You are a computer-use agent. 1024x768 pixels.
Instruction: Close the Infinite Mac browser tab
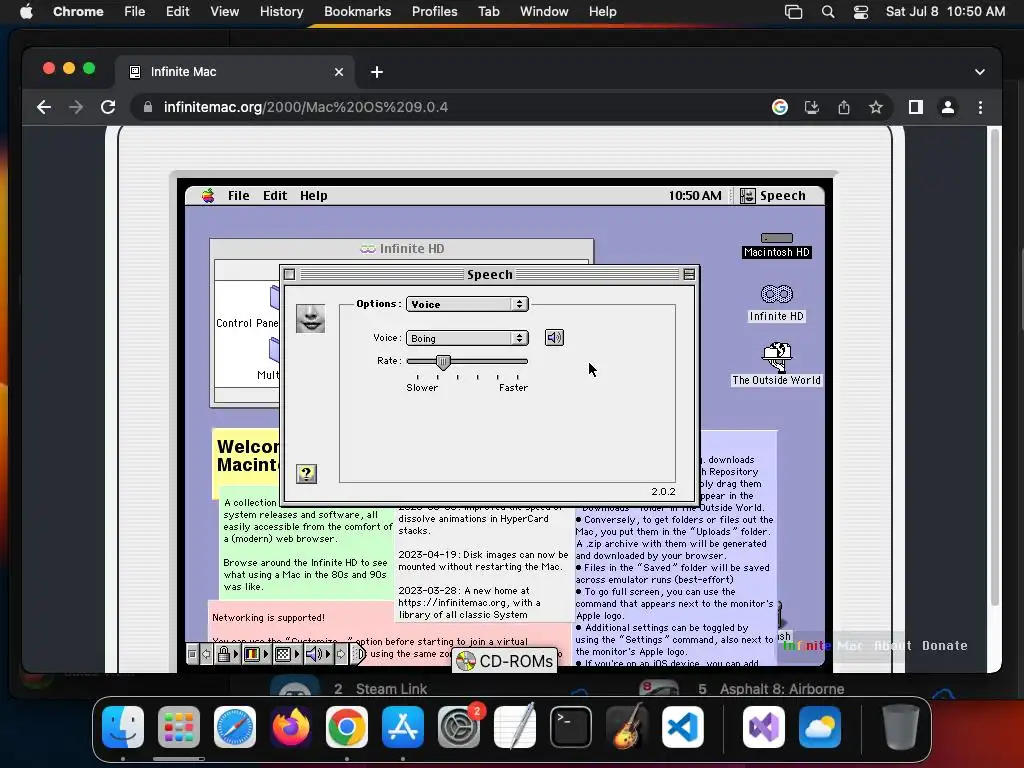click(339, 72)
